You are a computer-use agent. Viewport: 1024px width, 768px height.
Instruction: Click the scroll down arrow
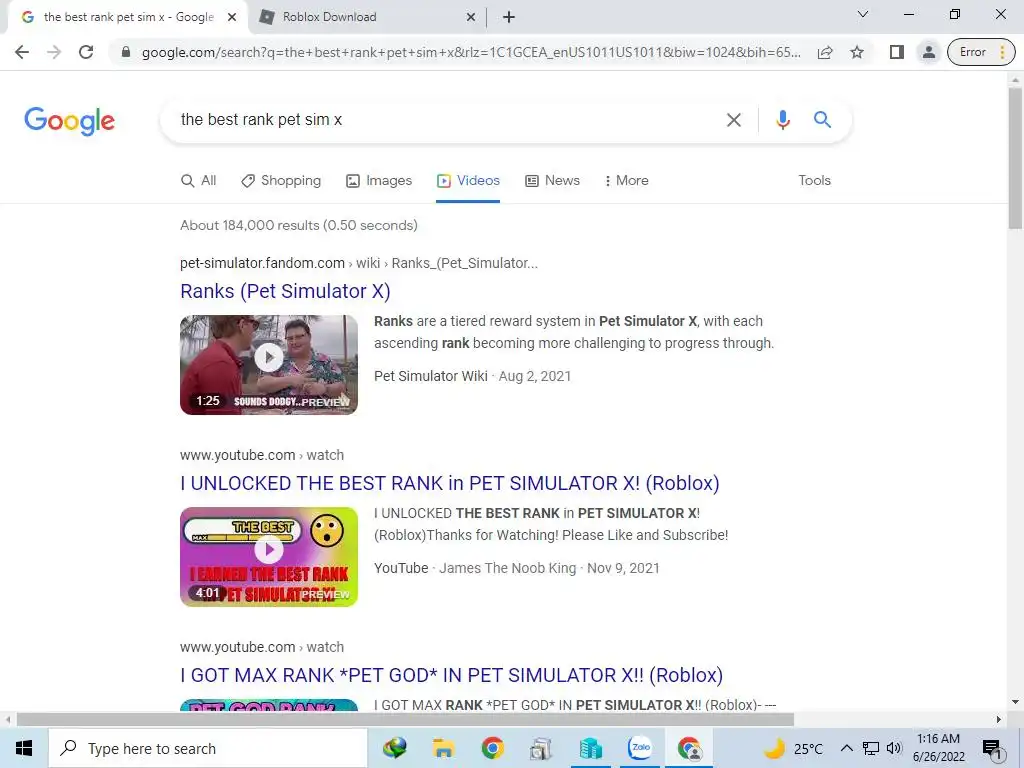(x=1015, y=703)
